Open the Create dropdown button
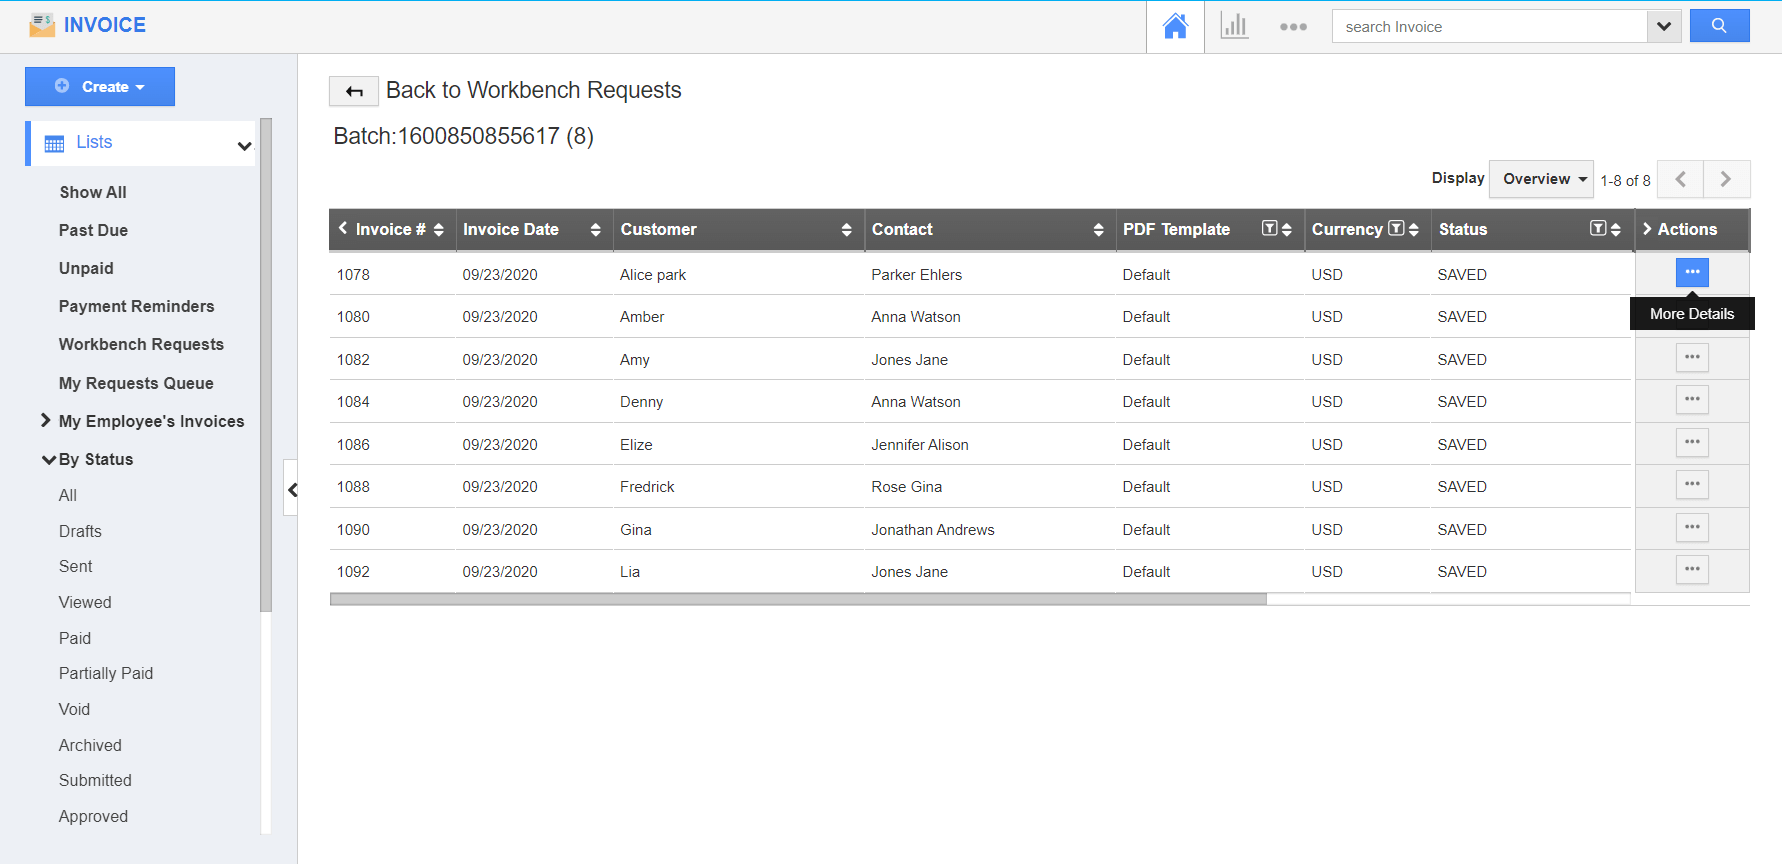 100,87
